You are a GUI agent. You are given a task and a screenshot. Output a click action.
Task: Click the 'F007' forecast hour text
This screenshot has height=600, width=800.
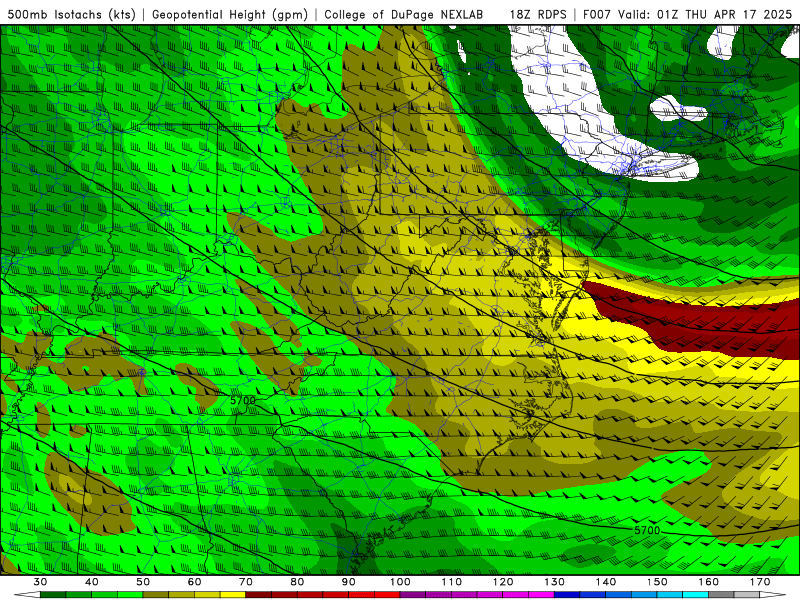click(597, 14)
